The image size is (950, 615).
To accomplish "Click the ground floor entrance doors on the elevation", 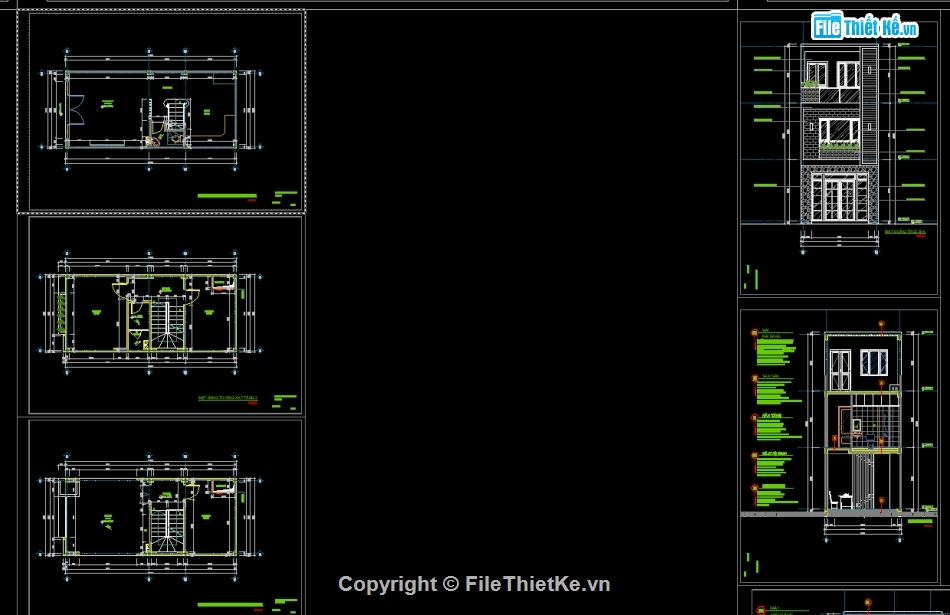I will pos(840,197).
